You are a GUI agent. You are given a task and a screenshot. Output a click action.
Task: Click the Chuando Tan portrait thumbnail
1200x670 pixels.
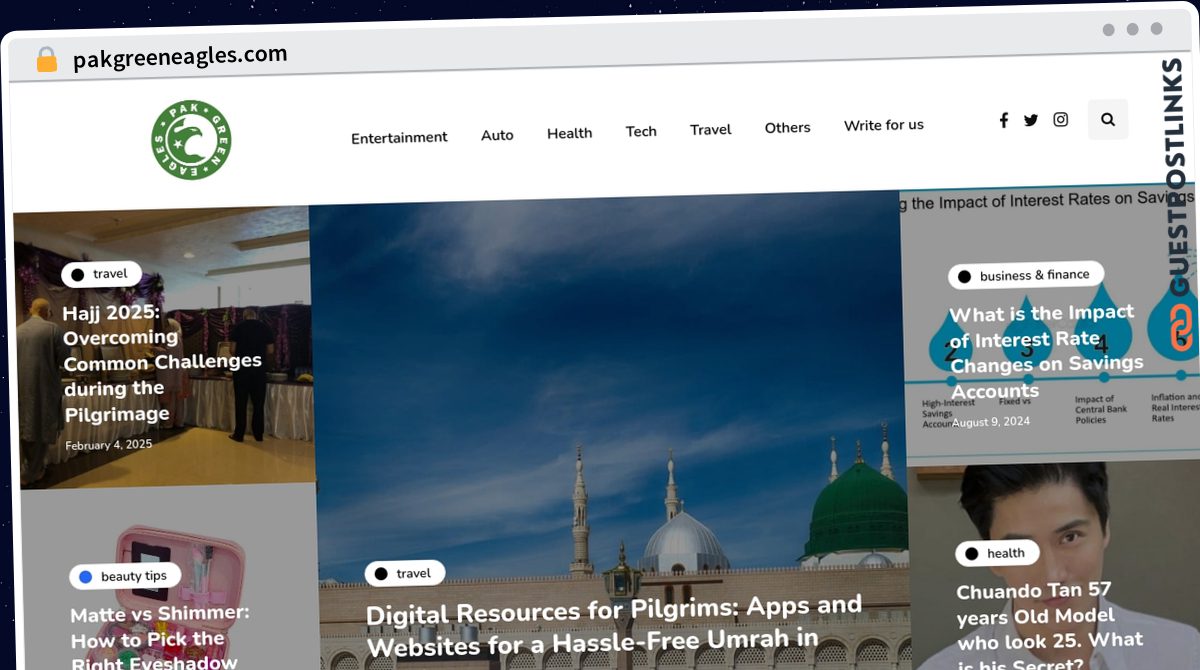coord(1055,566)
